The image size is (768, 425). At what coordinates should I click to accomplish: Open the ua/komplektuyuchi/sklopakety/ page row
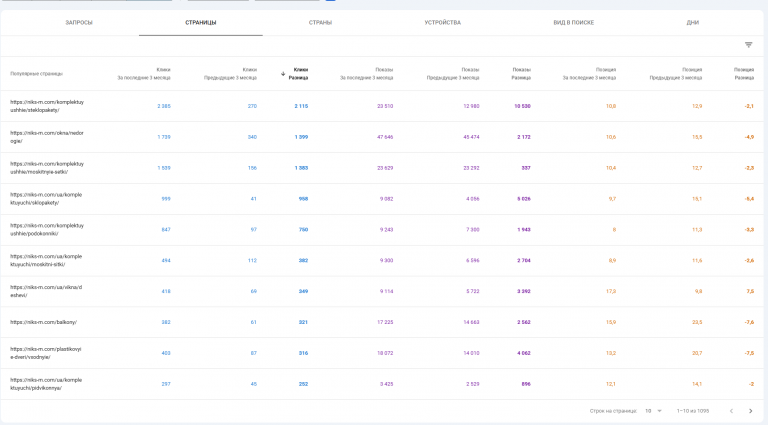tap(382, 199)
